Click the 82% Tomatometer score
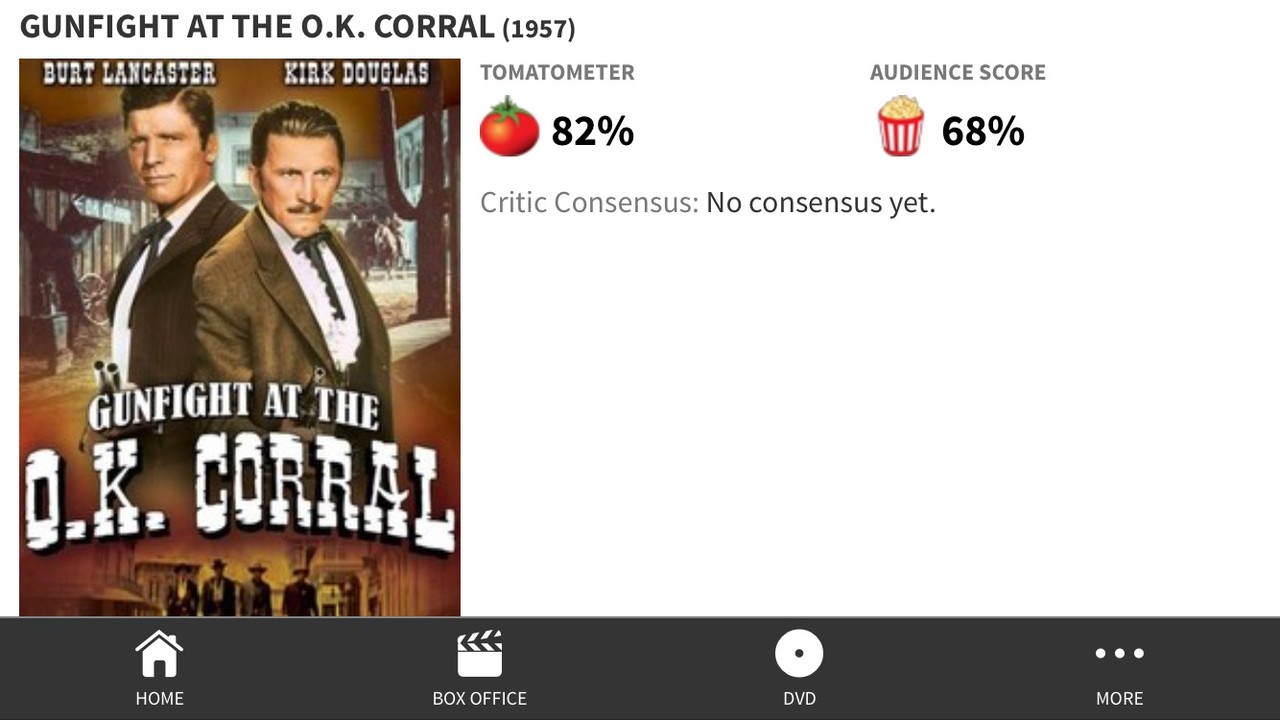 [x=593, y=131]
